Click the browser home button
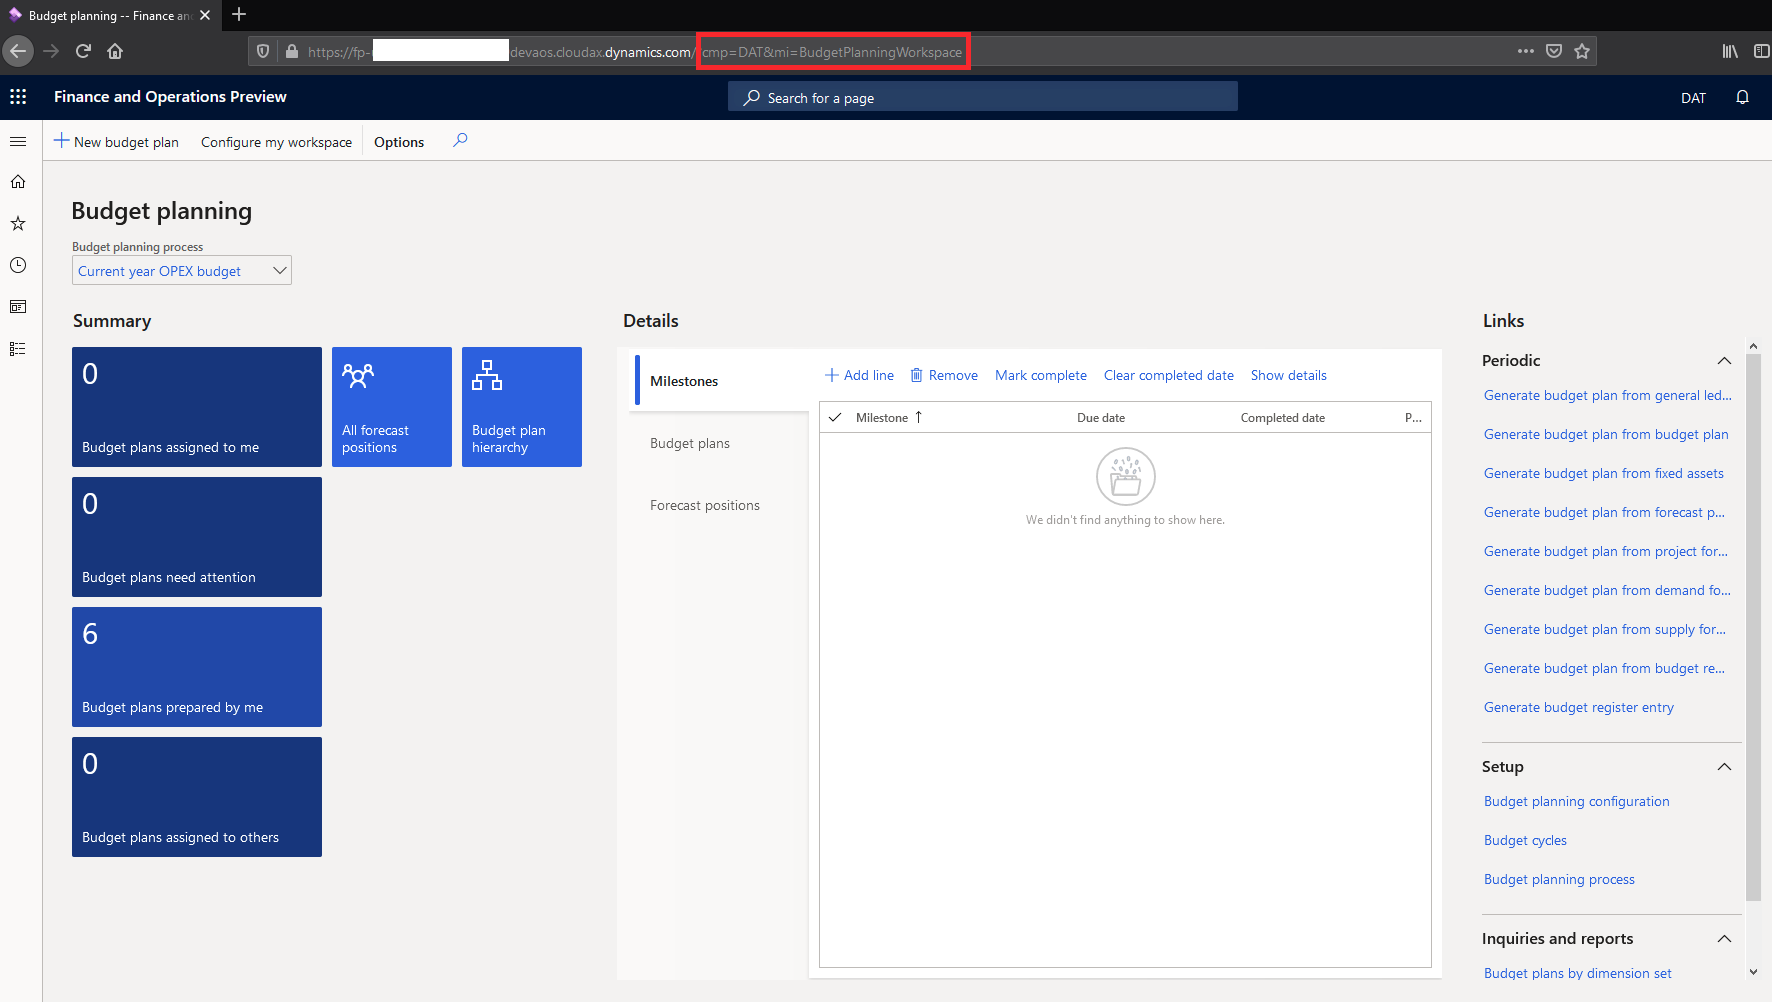This screenshot has width=1772, height=1002. 115,51
